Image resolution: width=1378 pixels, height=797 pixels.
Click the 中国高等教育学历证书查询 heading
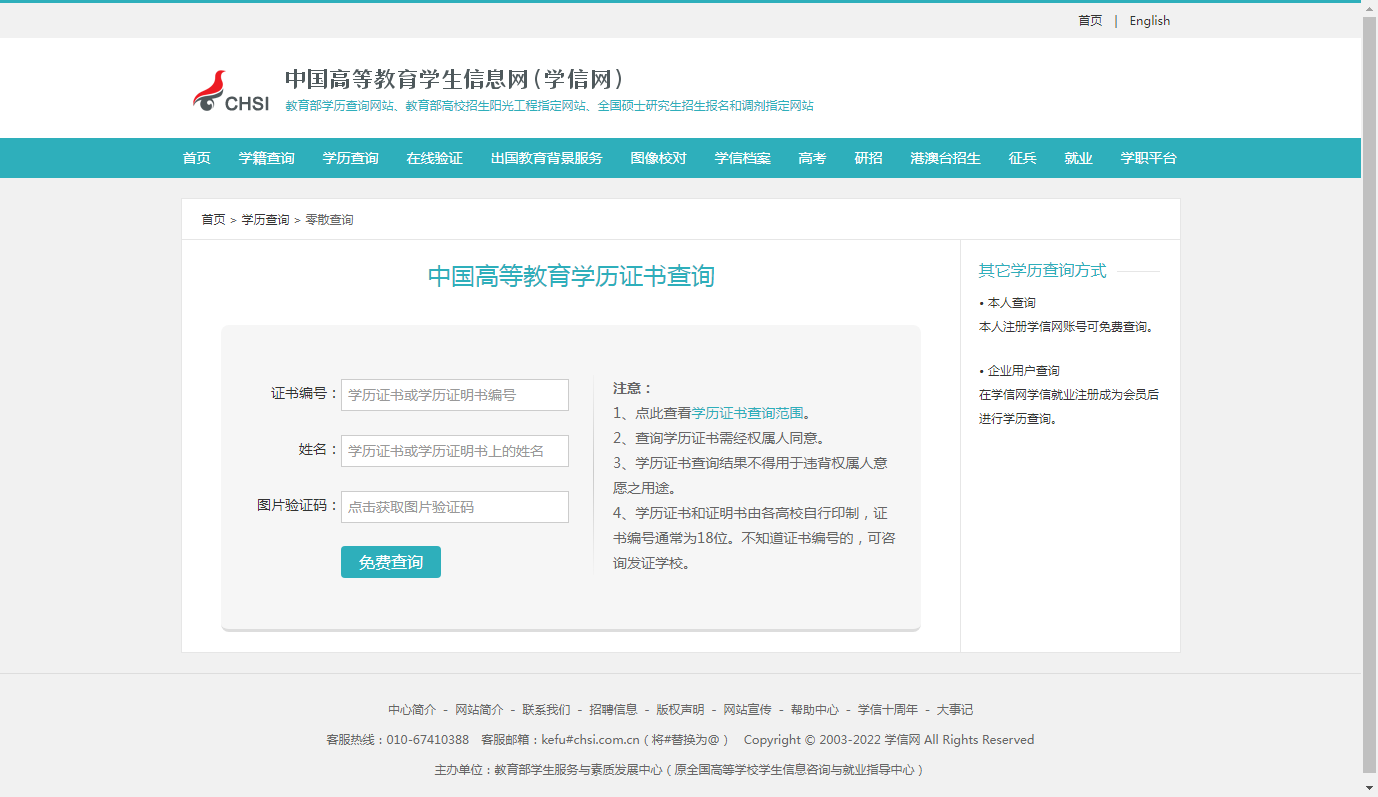(x=571, y=277)
